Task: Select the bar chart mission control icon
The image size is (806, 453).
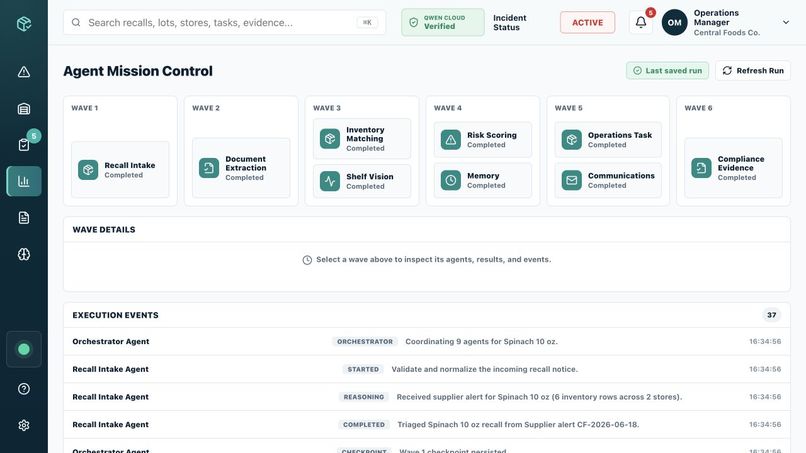Action: click(24, 181)
